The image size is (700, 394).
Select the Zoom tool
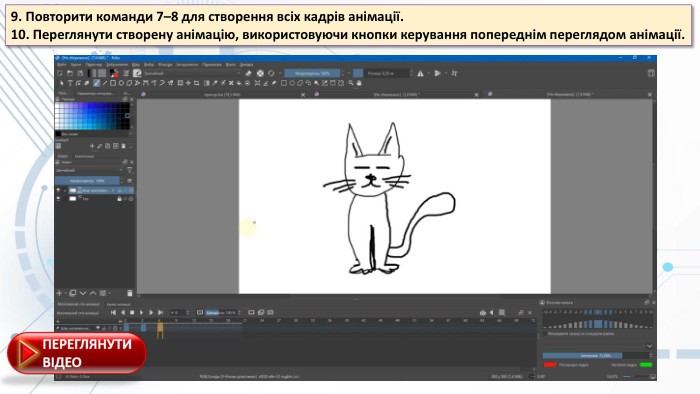tap(350, 83)
